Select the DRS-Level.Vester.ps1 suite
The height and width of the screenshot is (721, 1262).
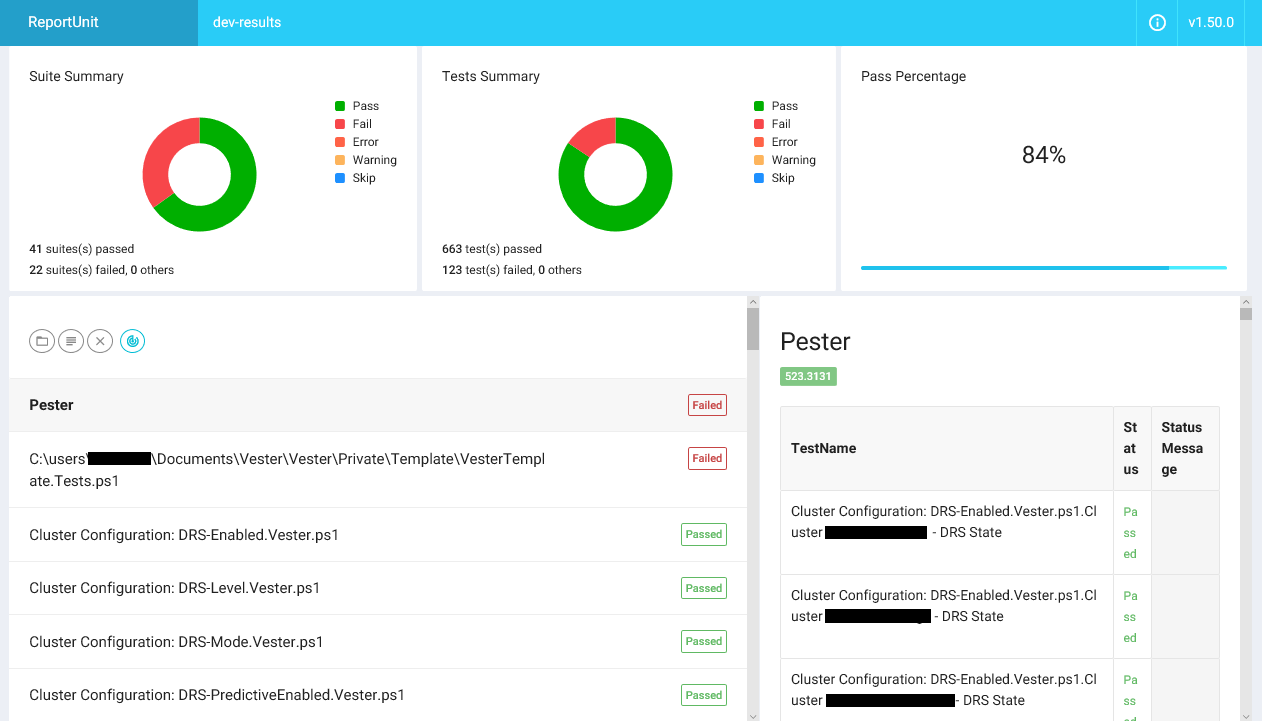[378, 588]
